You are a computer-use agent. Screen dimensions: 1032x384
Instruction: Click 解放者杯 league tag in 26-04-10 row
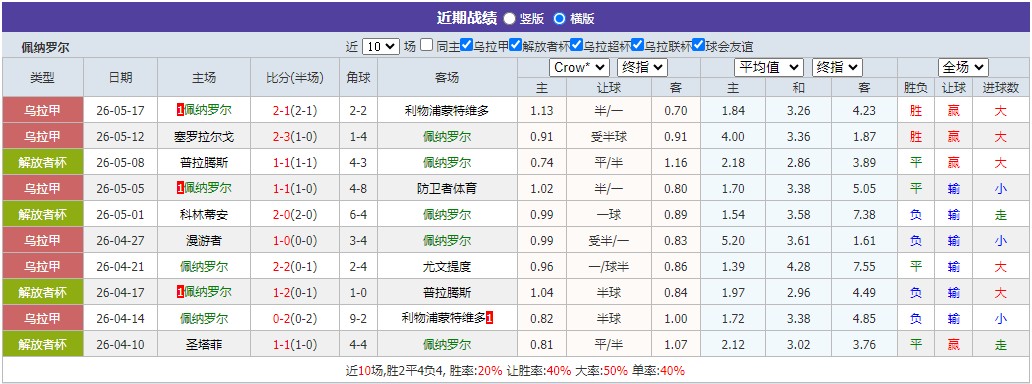43,344
